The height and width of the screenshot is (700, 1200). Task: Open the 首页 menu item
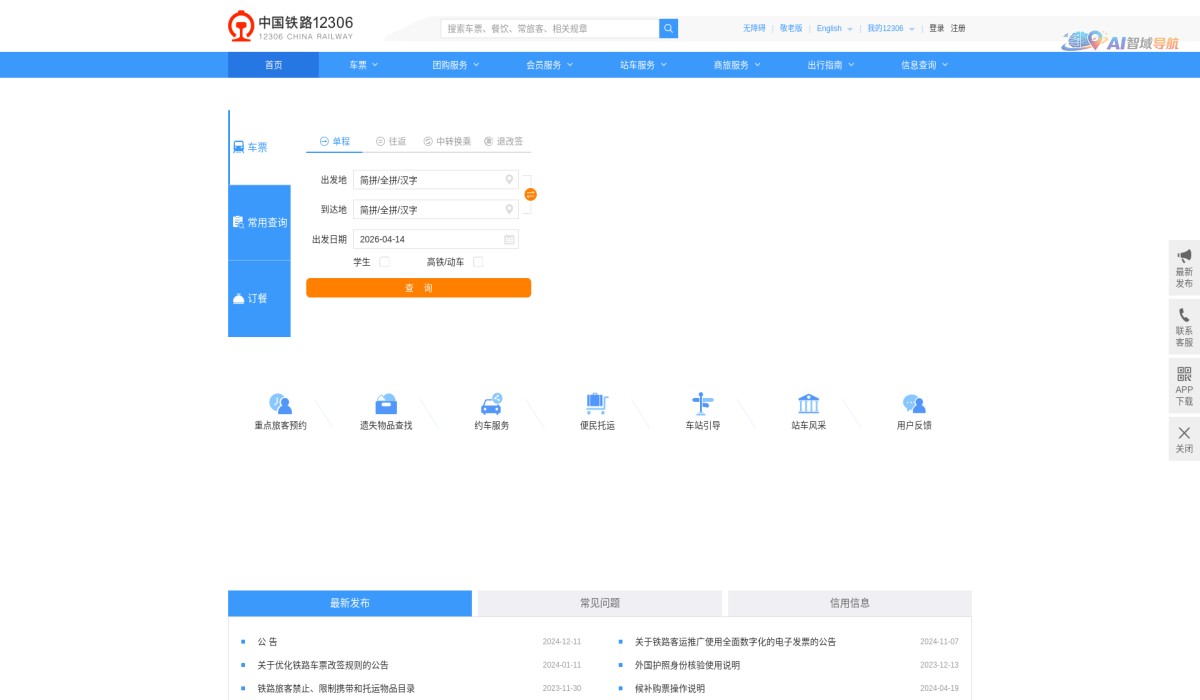point(272,63)
